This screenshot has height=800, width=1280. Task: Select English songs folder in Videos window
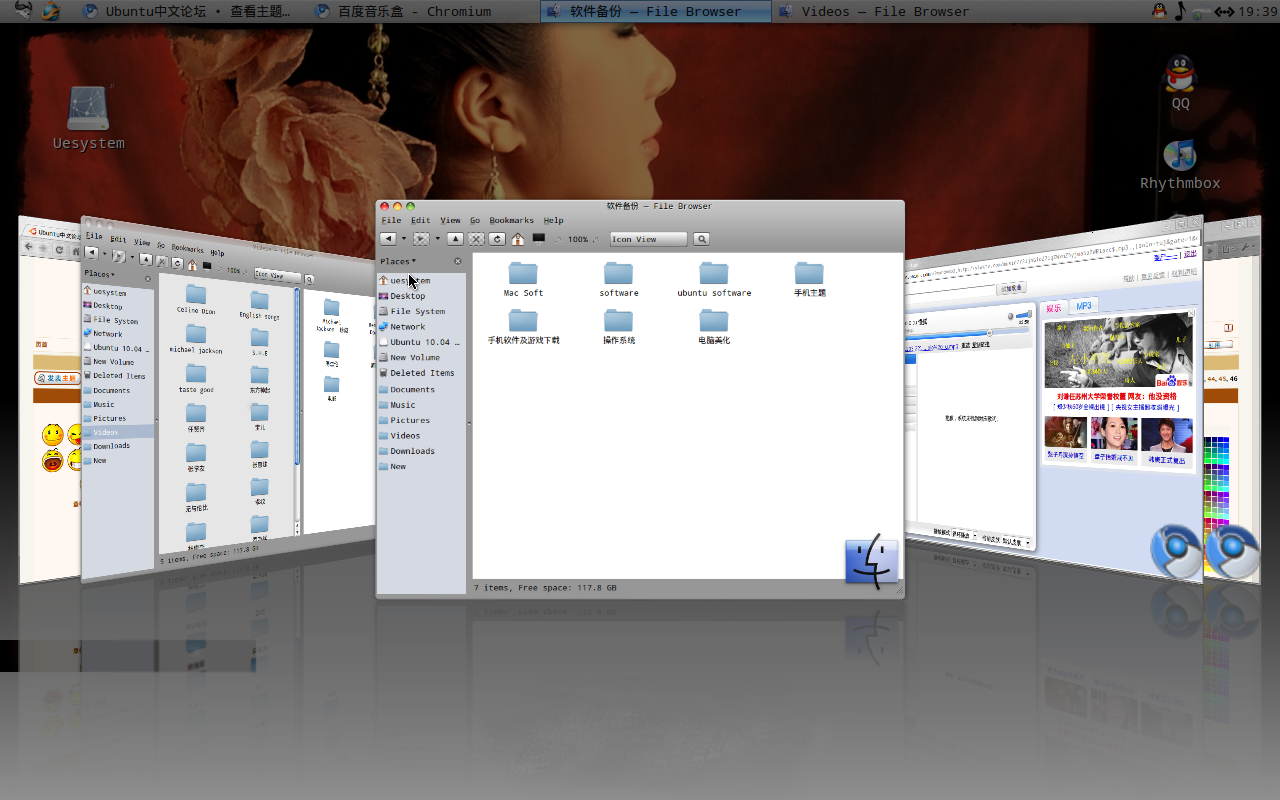(x=259, y=304)
